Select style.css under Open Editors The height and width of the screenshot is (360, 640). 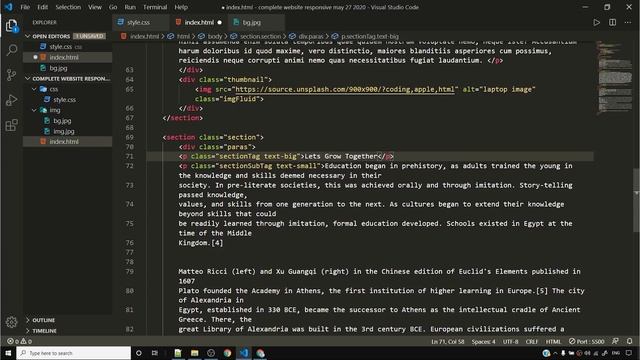[68, 47]
